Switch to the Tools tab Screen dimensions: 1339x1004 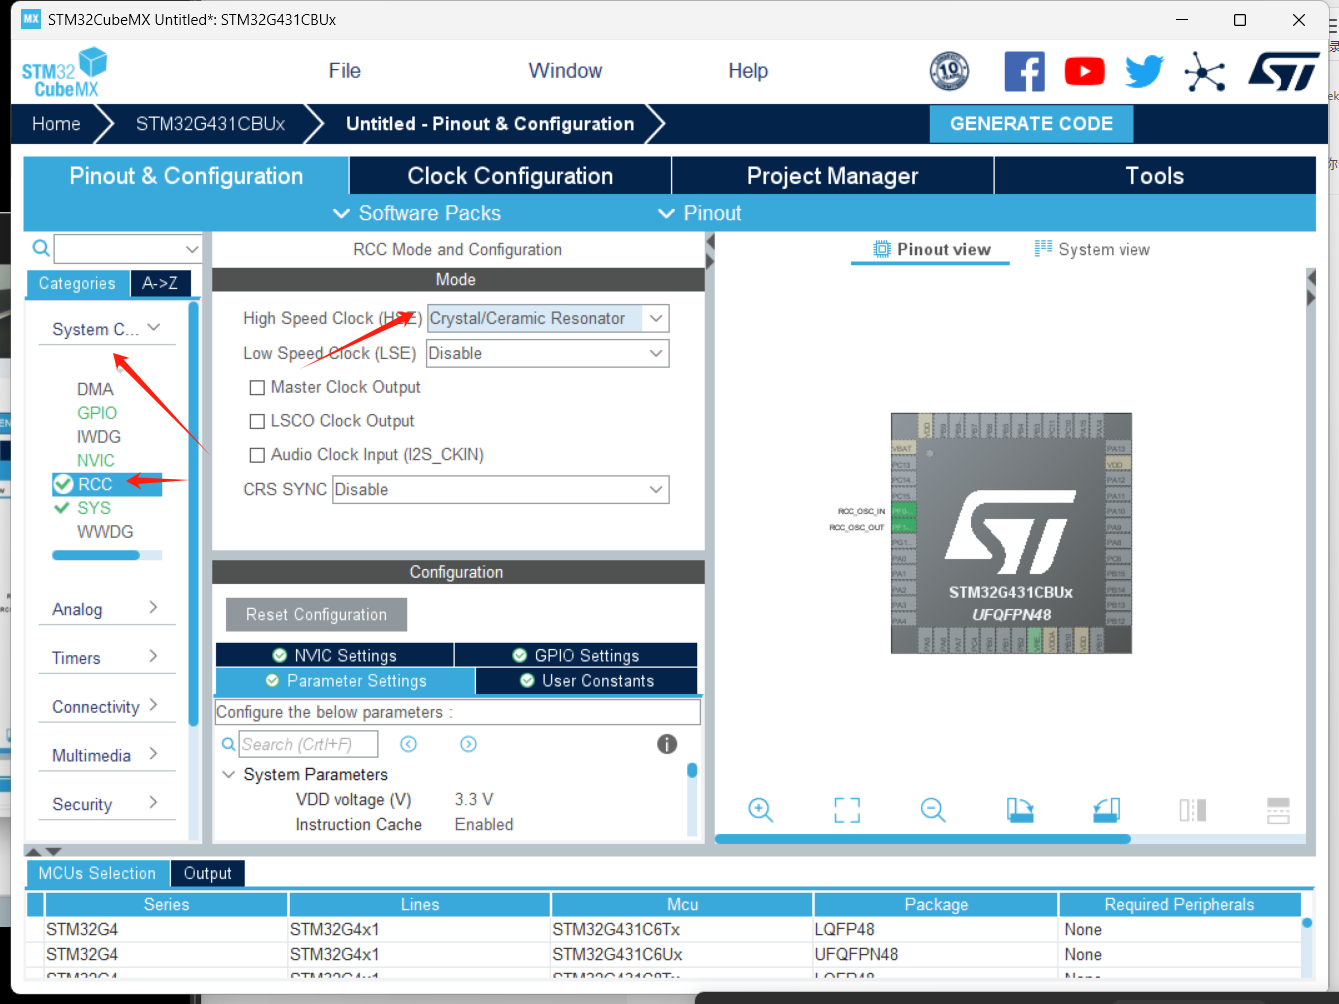point(1155,176)
